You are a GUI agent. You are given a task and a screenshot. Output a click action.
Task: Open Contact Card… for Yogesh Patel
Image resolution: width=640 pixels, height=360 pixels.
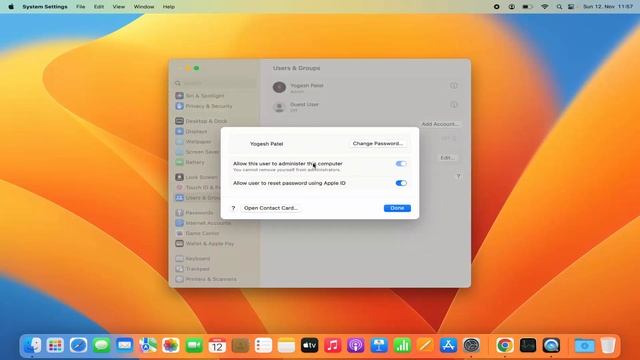coord(271,208)
